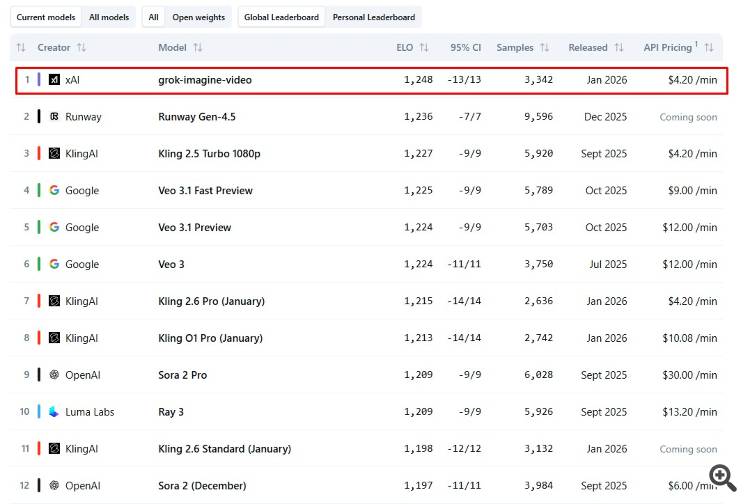Sort by Creator column arrows
This screenshot has width=750, height=504.
81,48
